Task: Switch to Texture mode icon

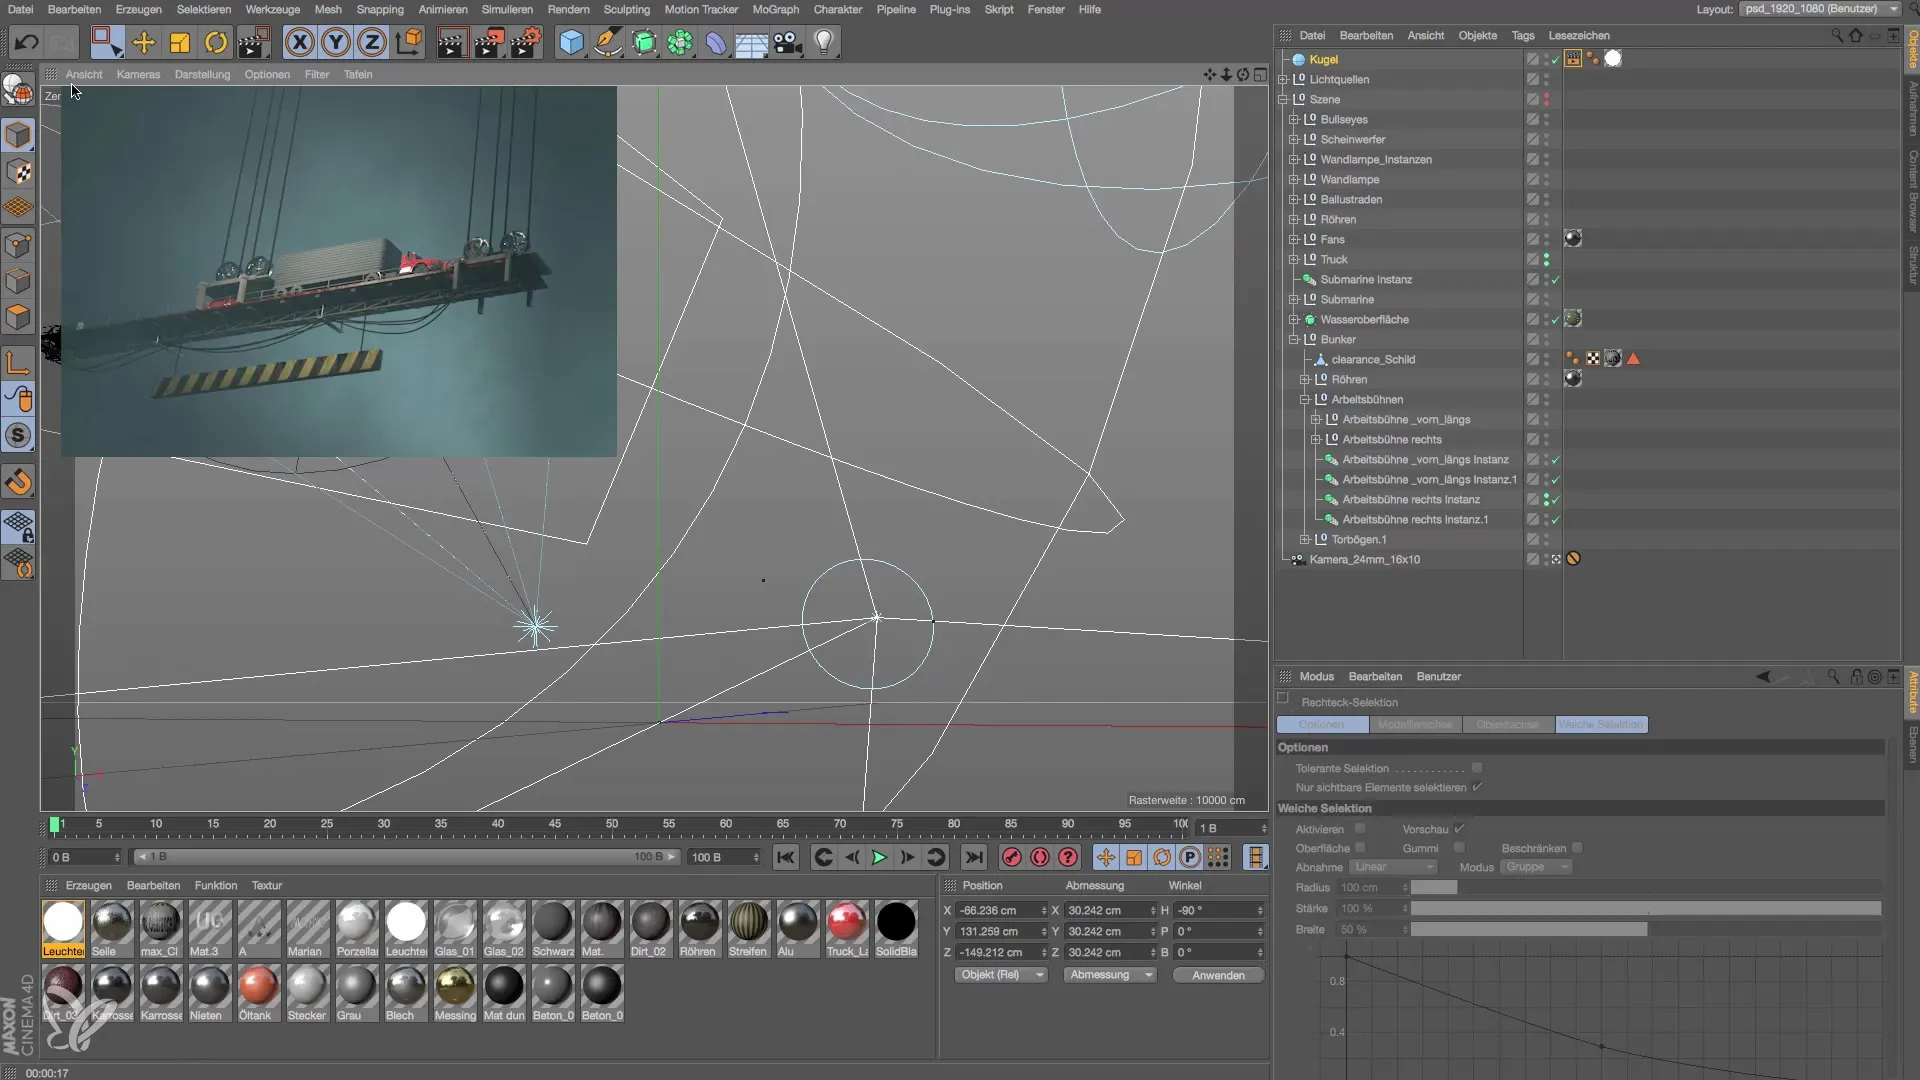Action: pos(18,172)
